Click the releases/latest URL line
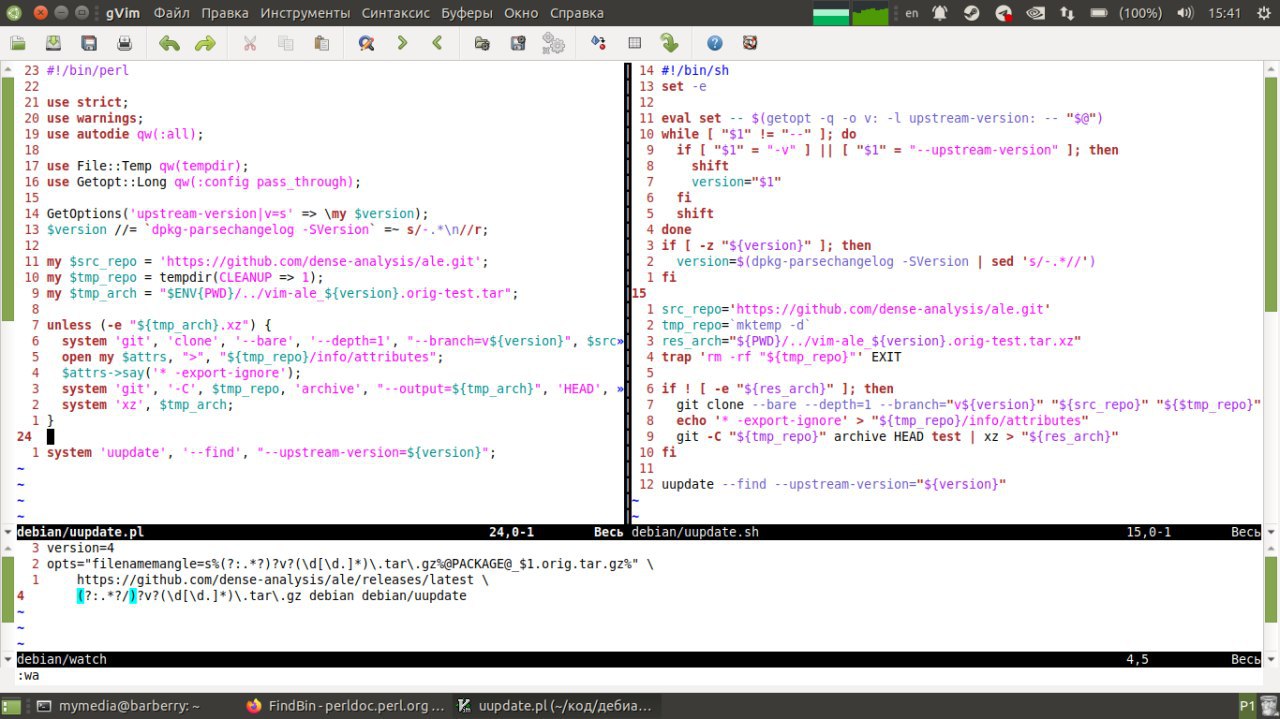 283,579
